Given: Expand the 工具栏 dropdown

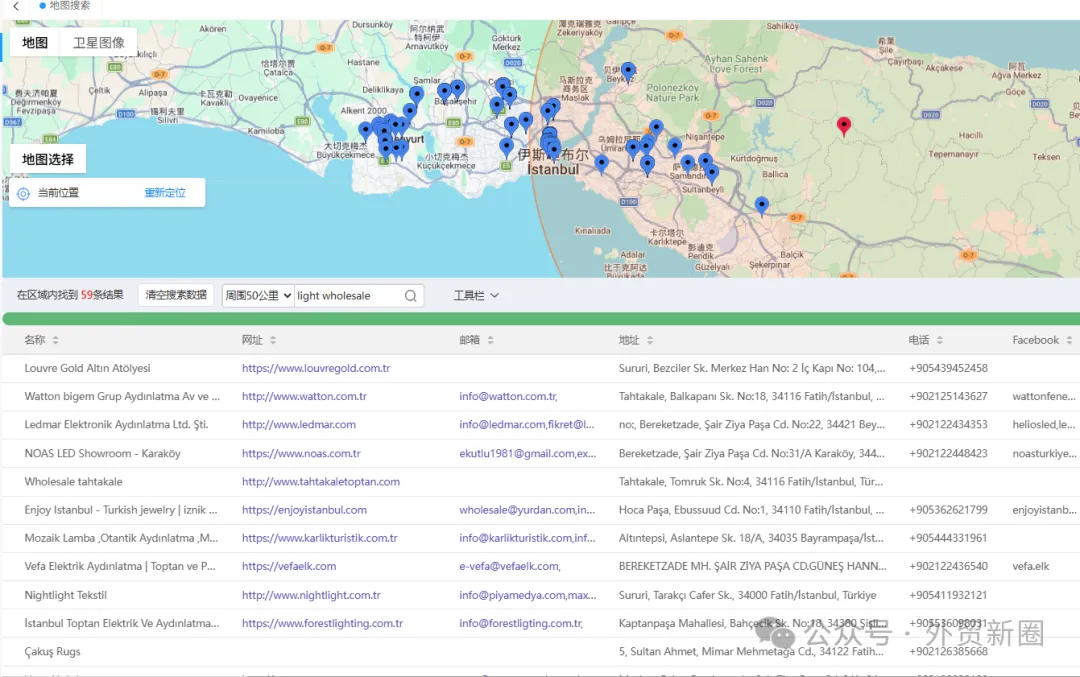Looking at the screenshot, I should 475,295.
